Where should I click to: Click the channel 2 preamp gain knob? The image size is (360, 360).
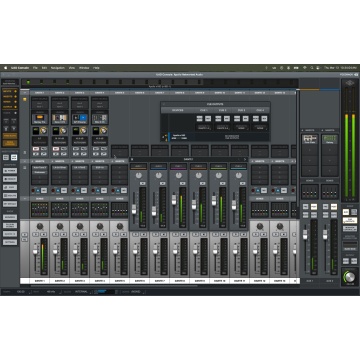tap(64, 130)
